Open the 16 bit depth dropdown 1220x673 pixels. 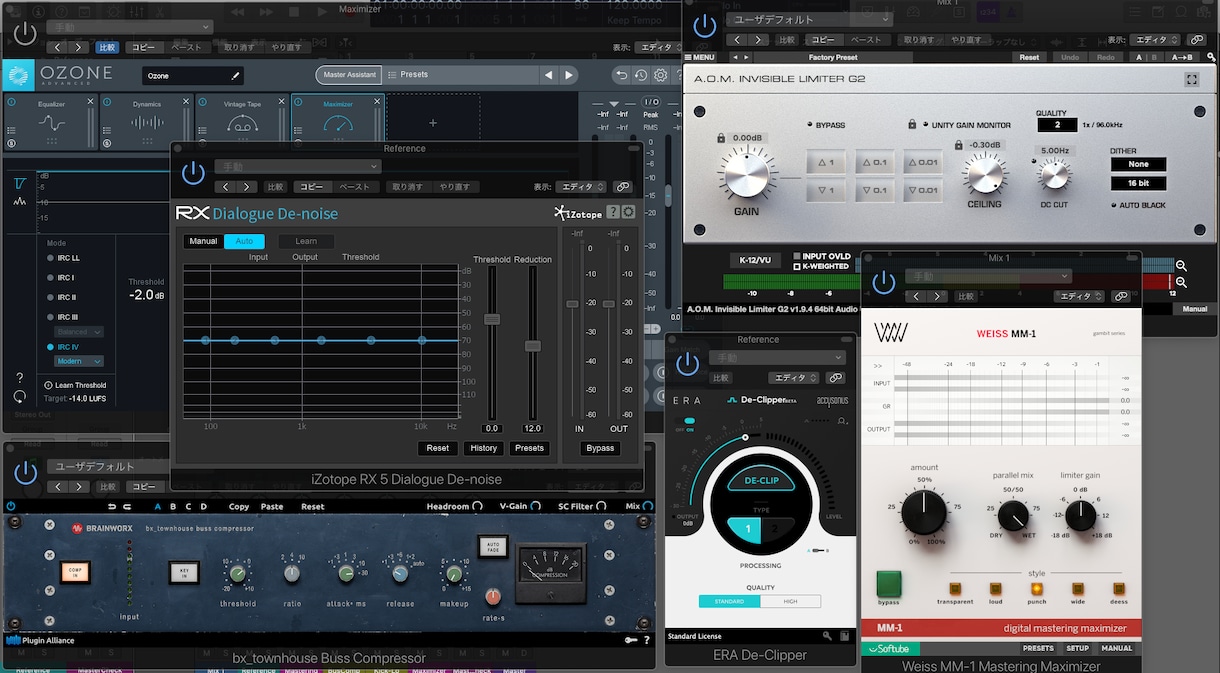click(1138, 183)
